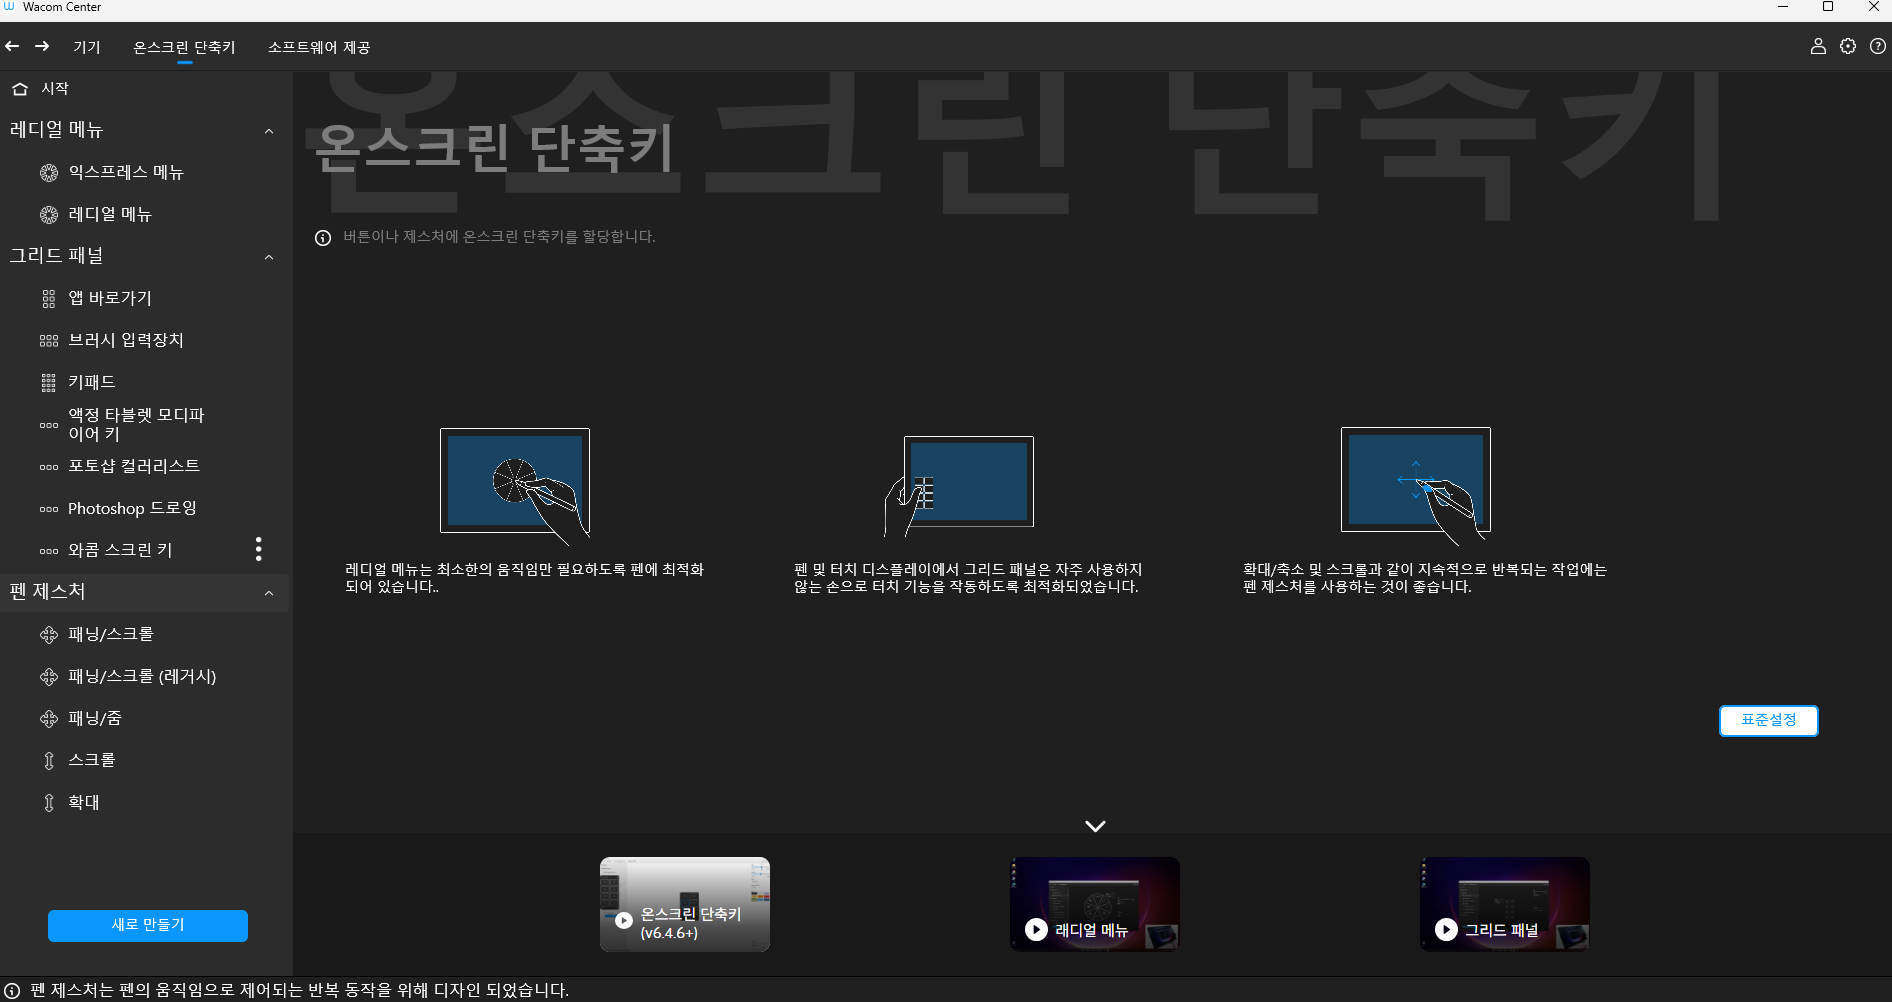
Task: Click the 새로 만들기 button
Action: coord(148,925)
